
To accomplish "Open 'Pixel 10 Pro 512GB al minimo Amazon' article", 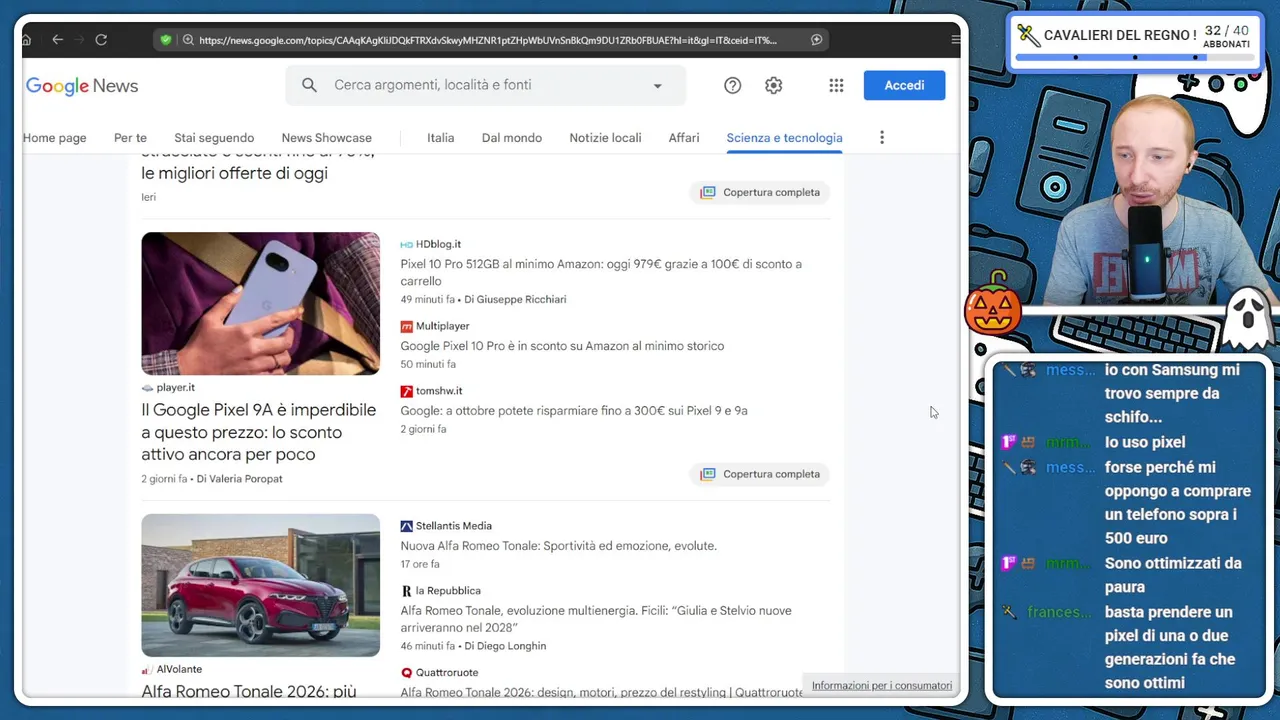I will pos(601,272).
